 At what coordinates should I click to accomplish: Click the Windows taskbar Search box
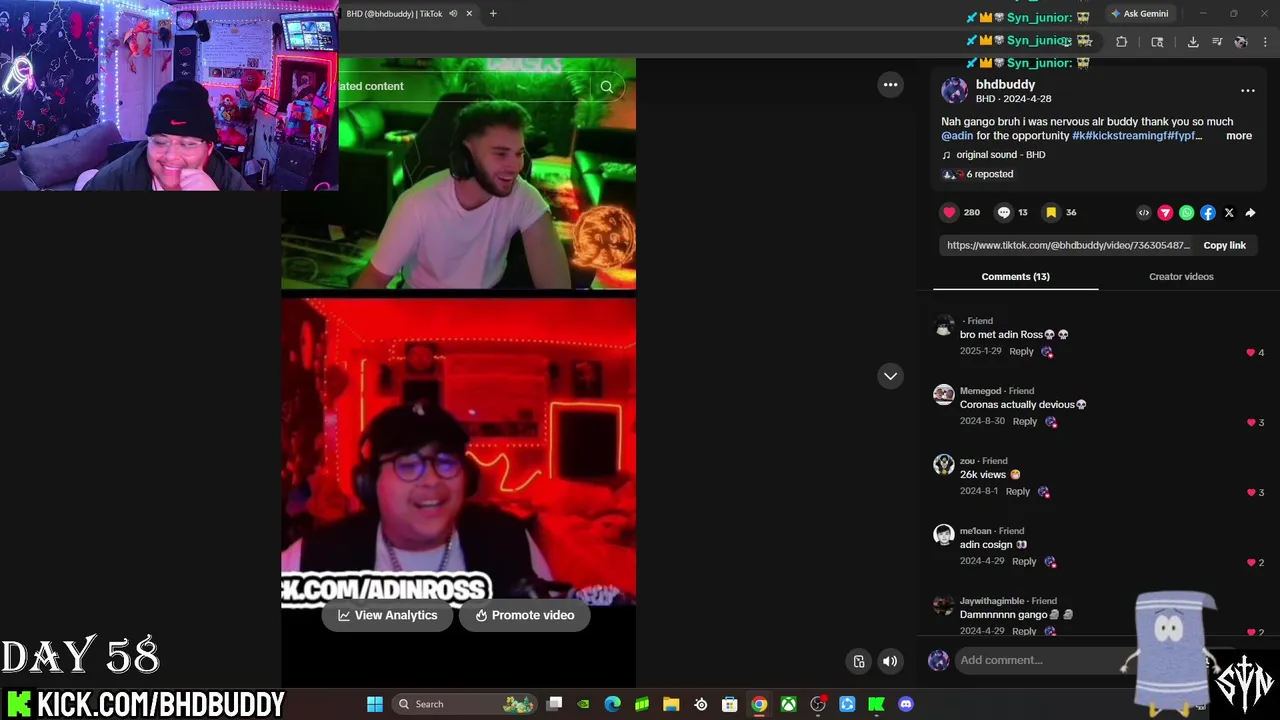click(x=465, y=704)
